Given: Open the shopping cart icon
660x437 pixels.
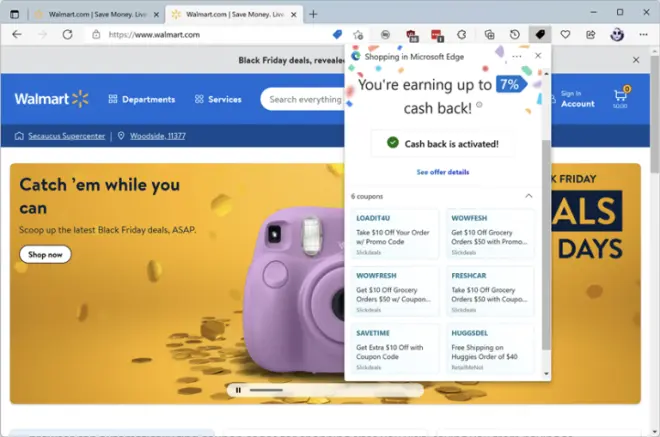Looking at the screenshot, I should pyautogui.click(x=620, y=98).
